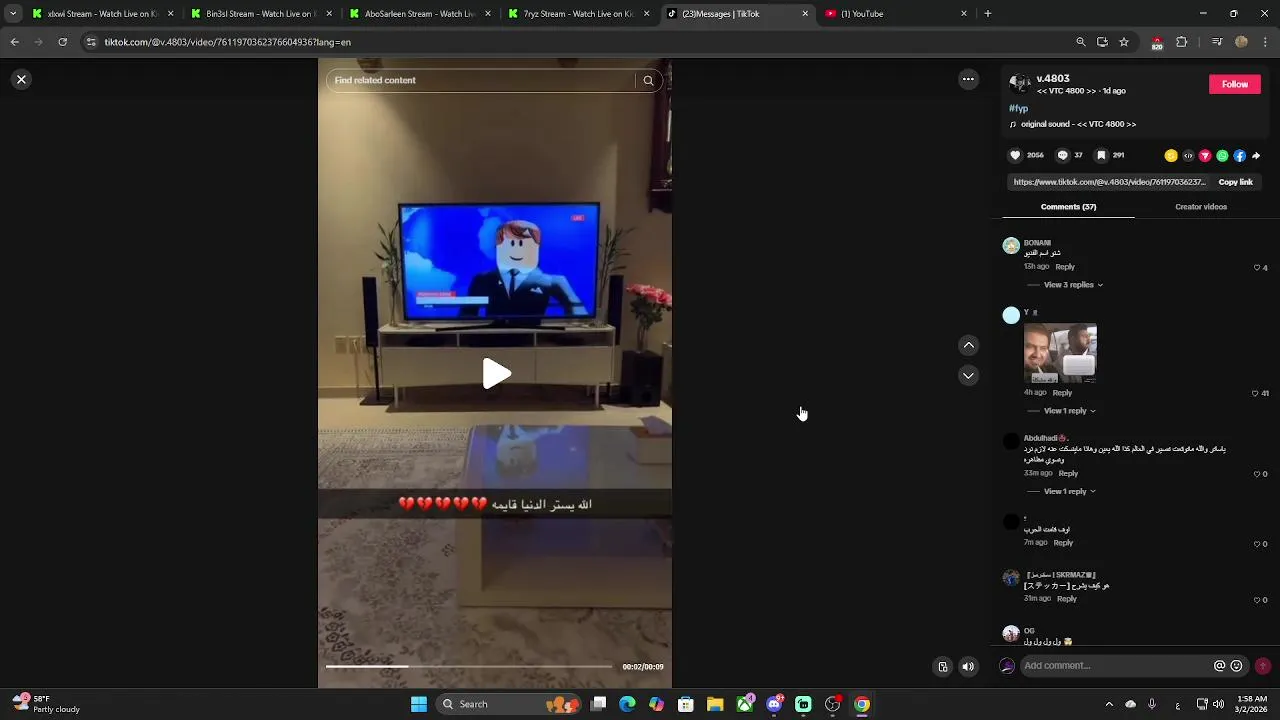Click the red post comment arrow button
The image size is (1280, 720).
(1263, 666)
